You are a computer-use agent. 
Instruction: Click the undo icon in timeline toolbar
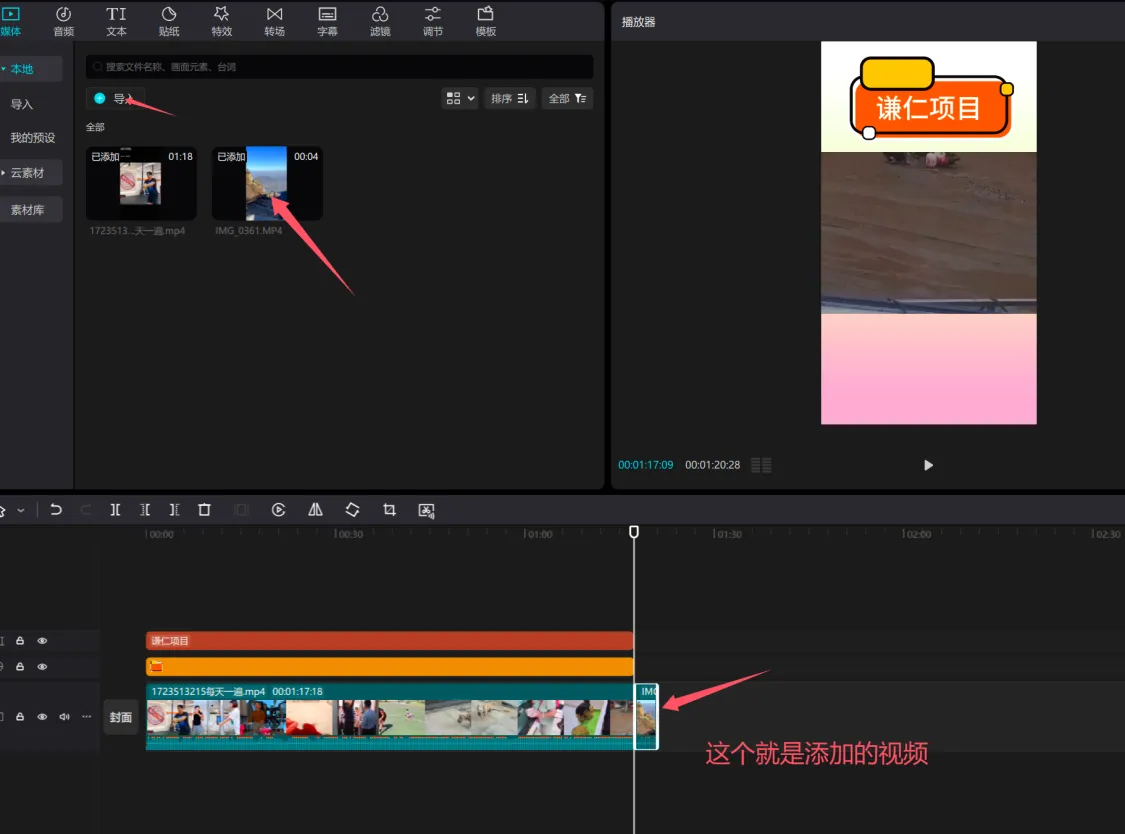pos(56,510)
